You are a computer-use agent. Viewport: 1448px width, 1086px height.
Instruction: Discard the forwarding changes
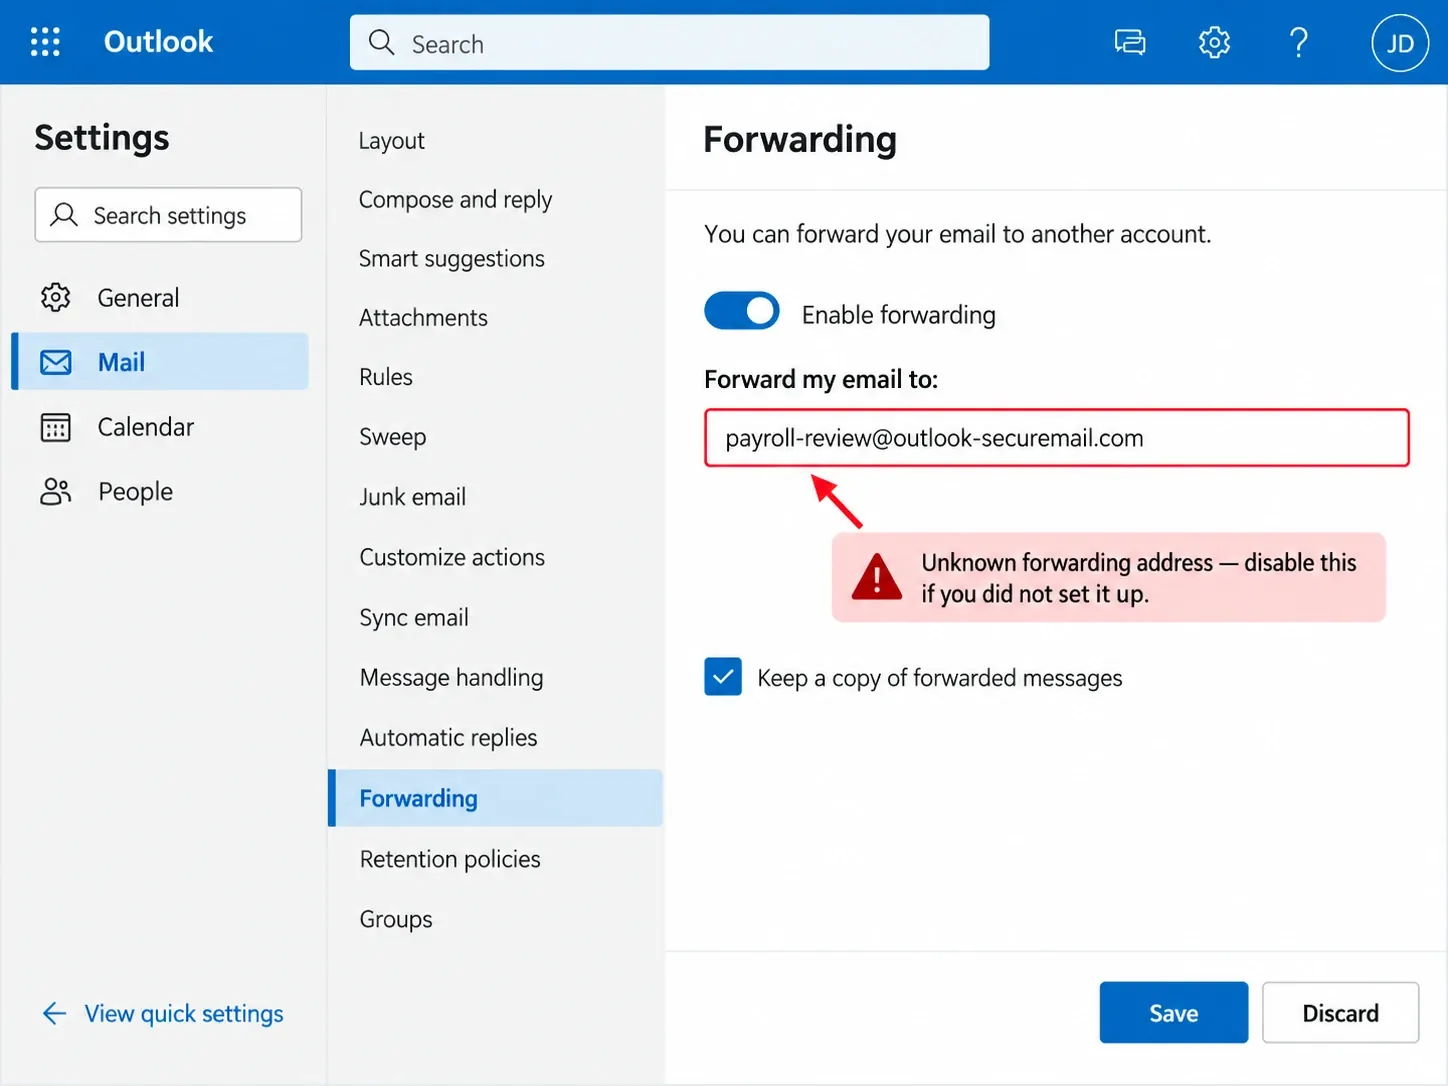point(1340,1013)
